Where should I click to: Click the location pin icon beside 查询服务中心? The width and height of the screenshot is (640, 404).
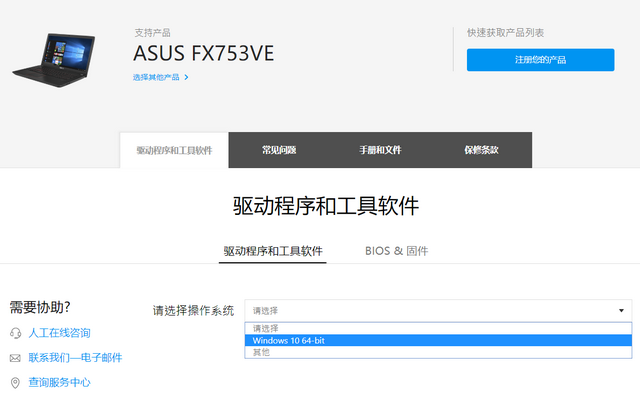coord(15,383)
